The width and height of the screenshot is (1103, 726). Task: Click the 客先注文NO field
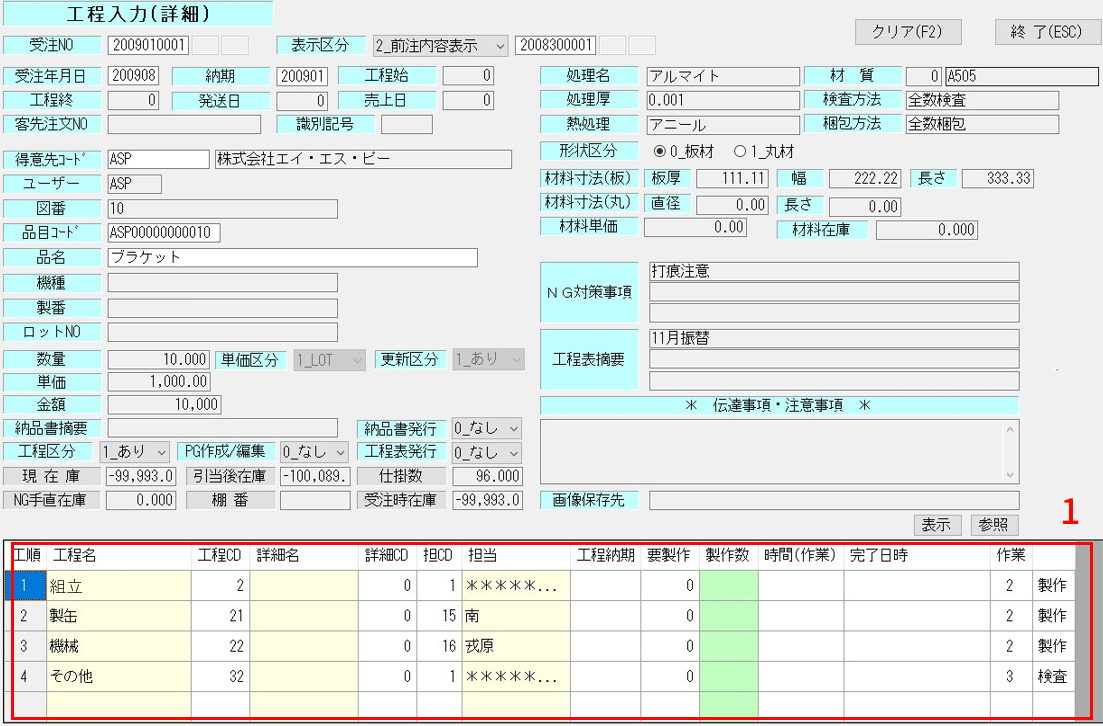pyautogui.click(x=184, y=125)
